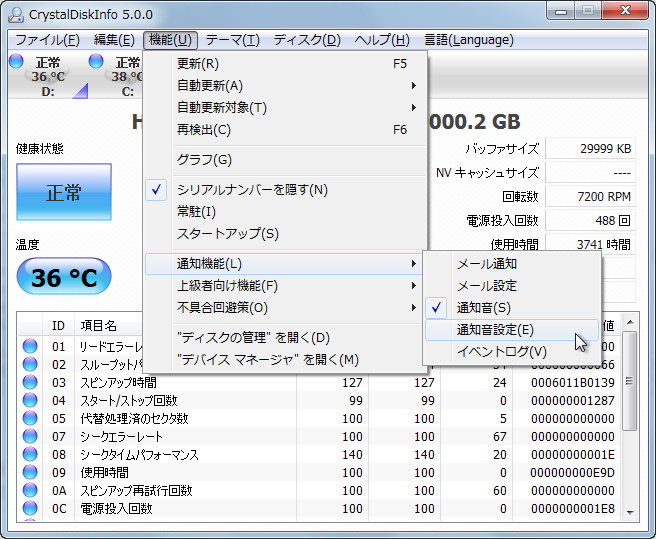Open テーマ(T) menu
This screenshot has height=539, width=656.
233,40
